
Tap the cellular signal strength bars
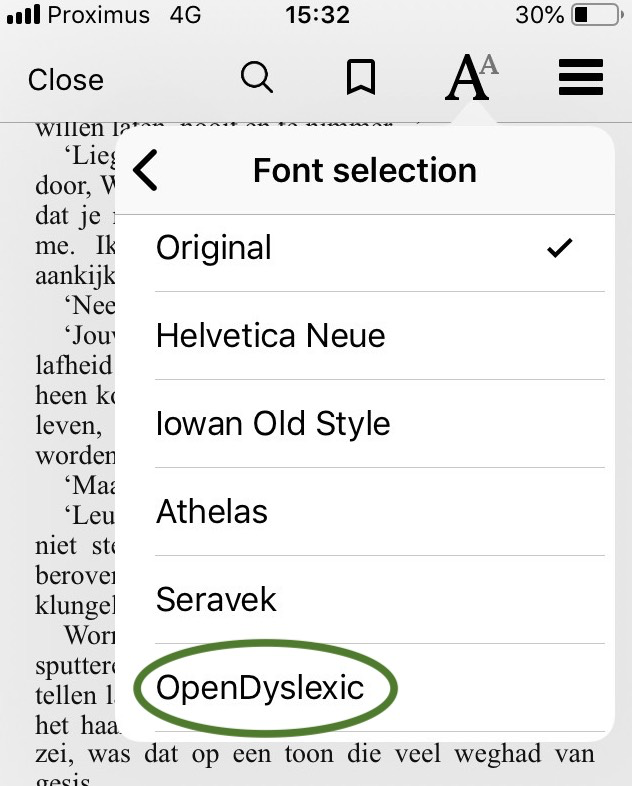click(x=22, y=16)
